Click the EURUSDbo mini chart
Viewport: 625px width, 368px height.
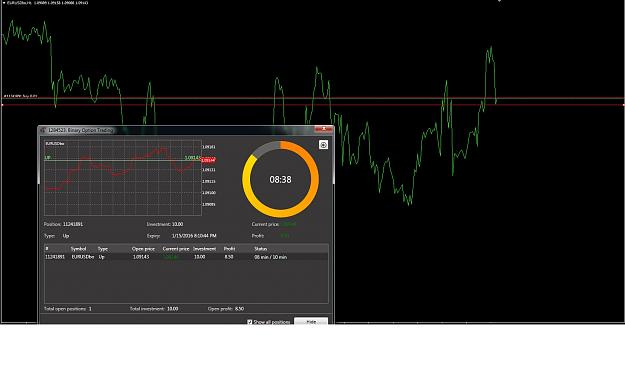pyautogui.click(x=123, y=178)
